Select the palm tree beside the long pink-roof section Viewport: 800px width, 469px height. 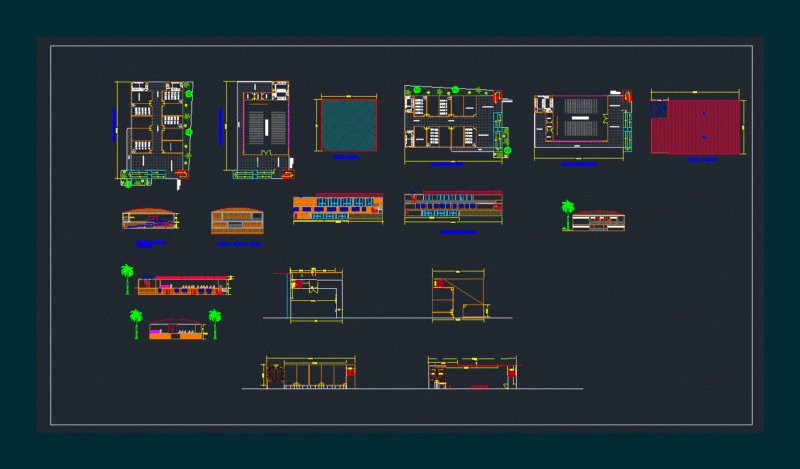pos(127,279)
